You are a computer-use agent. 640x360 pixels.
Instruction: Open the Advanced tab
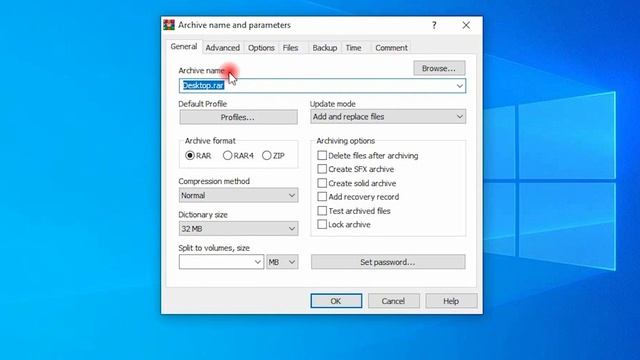[x=222, y=48]
